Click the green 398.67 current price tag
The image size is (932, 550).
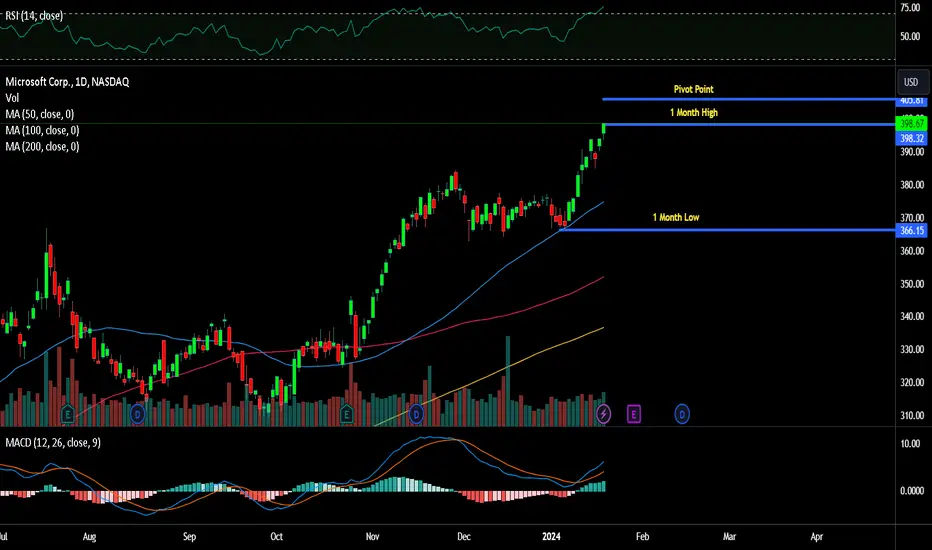[911, 124]
